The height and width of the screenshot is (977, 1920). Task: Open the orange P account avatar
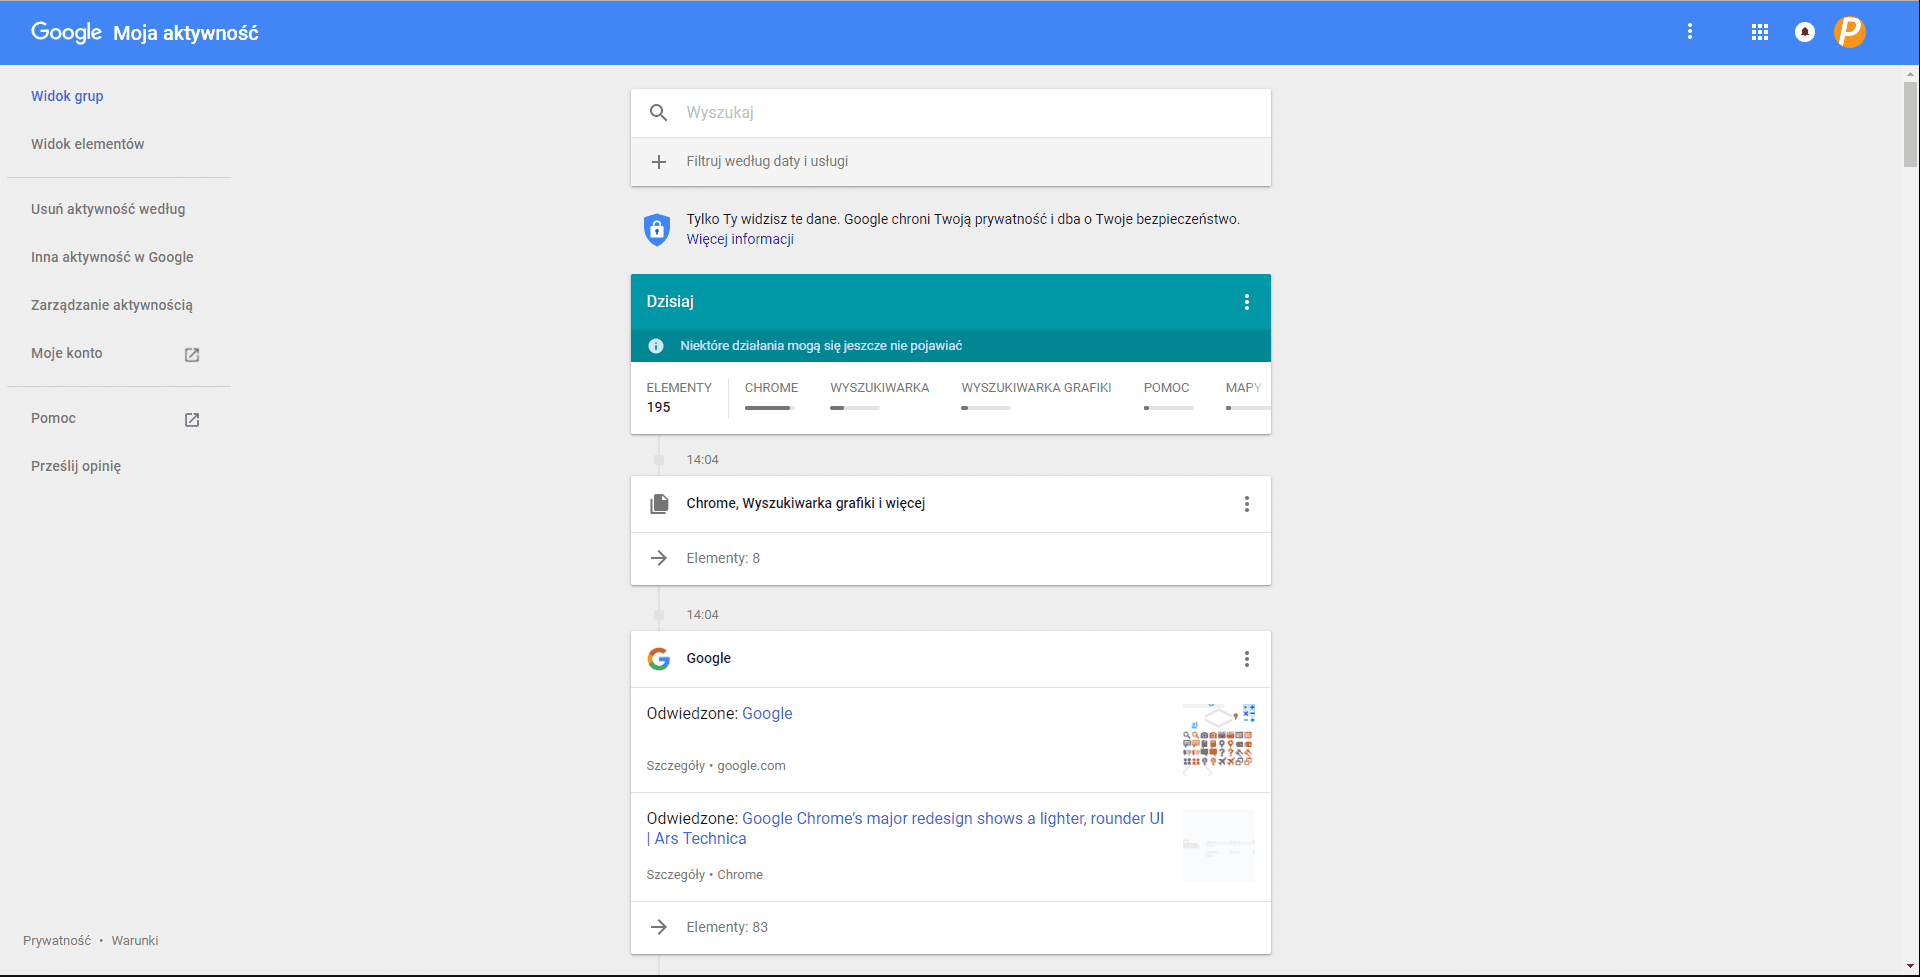(x=1850, y=32)
